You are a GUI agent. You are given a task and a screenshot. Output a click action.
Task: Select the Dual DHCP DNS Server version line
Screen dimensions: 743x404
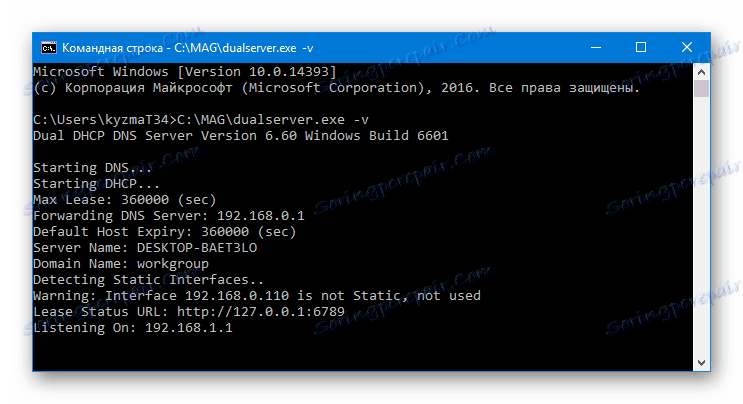pyautogui.click(x=240, y=135)
